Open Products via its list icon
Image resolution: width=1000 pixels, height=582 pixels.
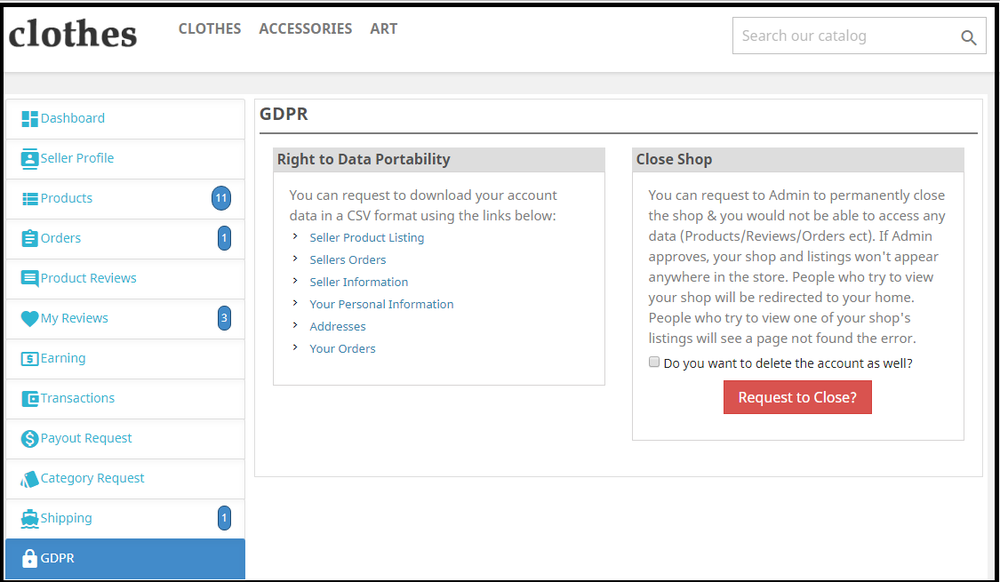tap(28, 198)
